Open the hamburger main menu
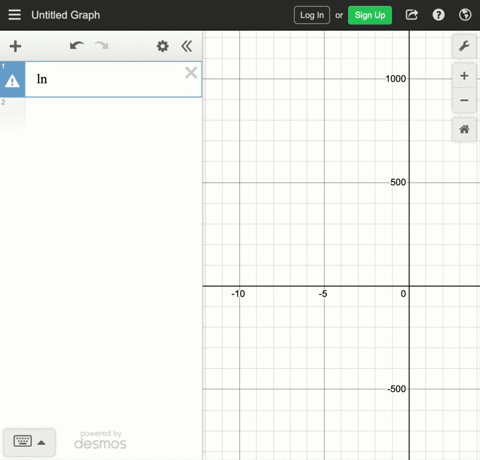The width and height of the screenshot is (480, 460). coord(14,15)
